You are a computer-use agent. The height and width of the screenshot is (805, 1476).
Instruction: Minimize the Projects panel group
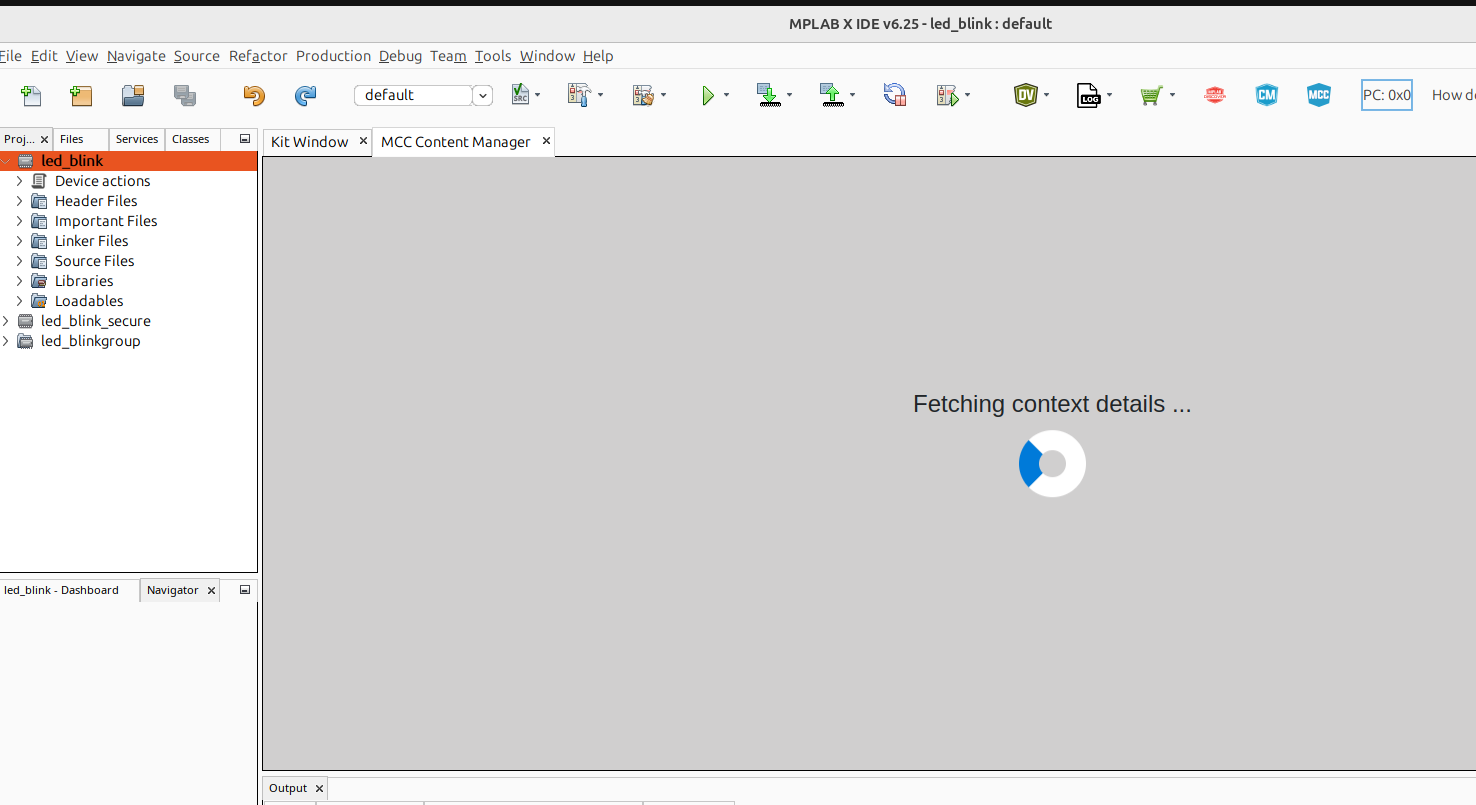click(245, 139)
